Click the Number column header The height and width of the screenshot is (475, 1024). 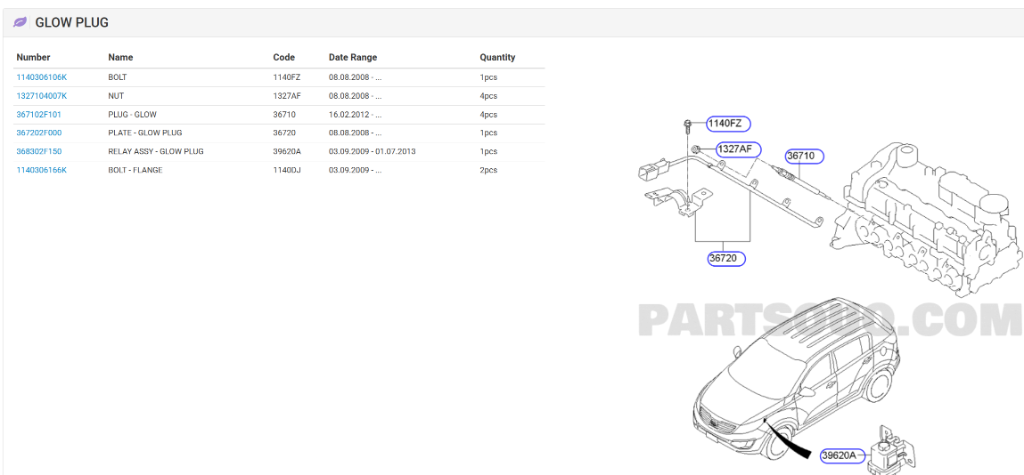coord(33,57)
